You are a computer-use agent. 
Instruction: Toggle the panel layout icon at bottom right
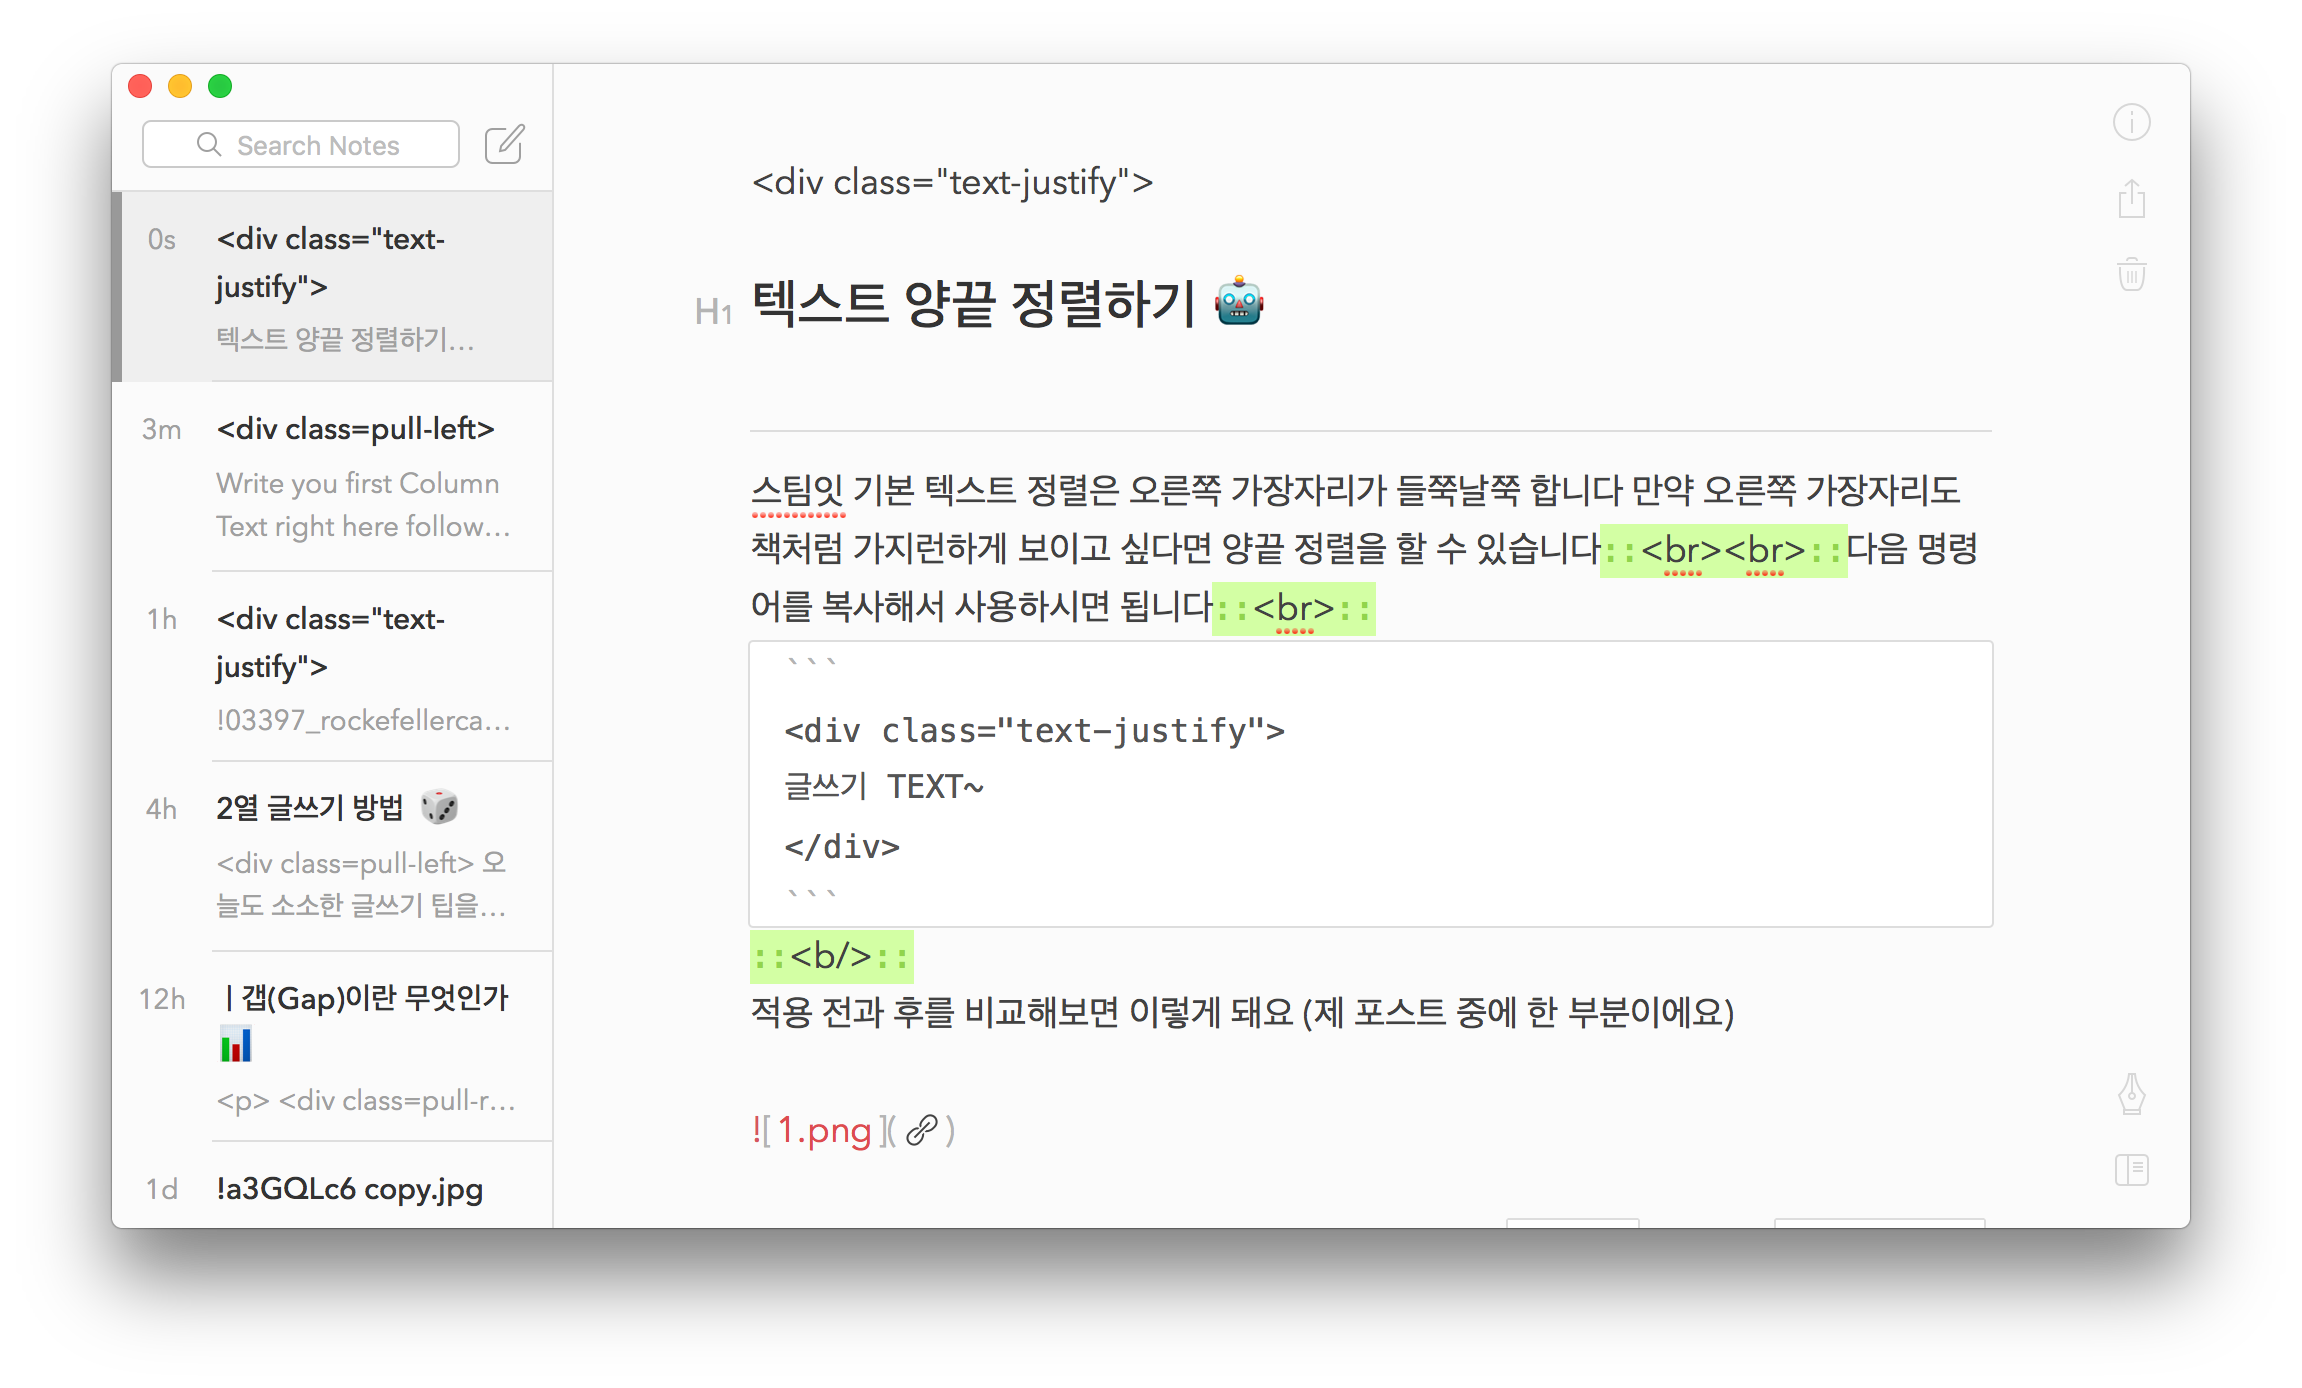click(x=2131, y=1169)
